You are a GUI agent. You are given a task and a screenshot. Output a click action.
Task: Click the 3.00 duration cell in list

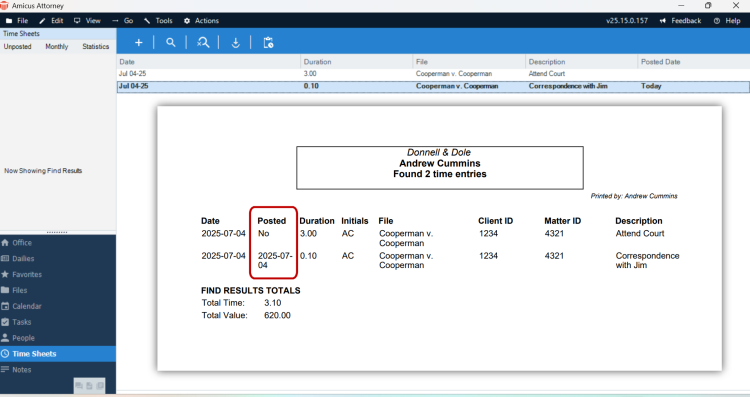click(x=310, y=74)
